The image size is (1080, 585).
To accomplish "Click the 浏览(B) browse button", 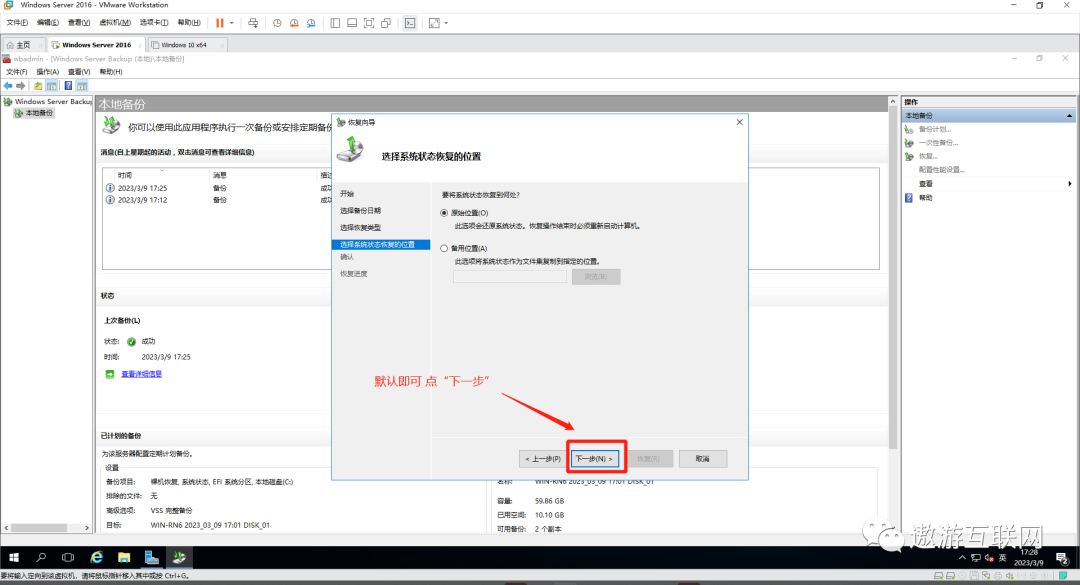I will click(x=596, y=276).
